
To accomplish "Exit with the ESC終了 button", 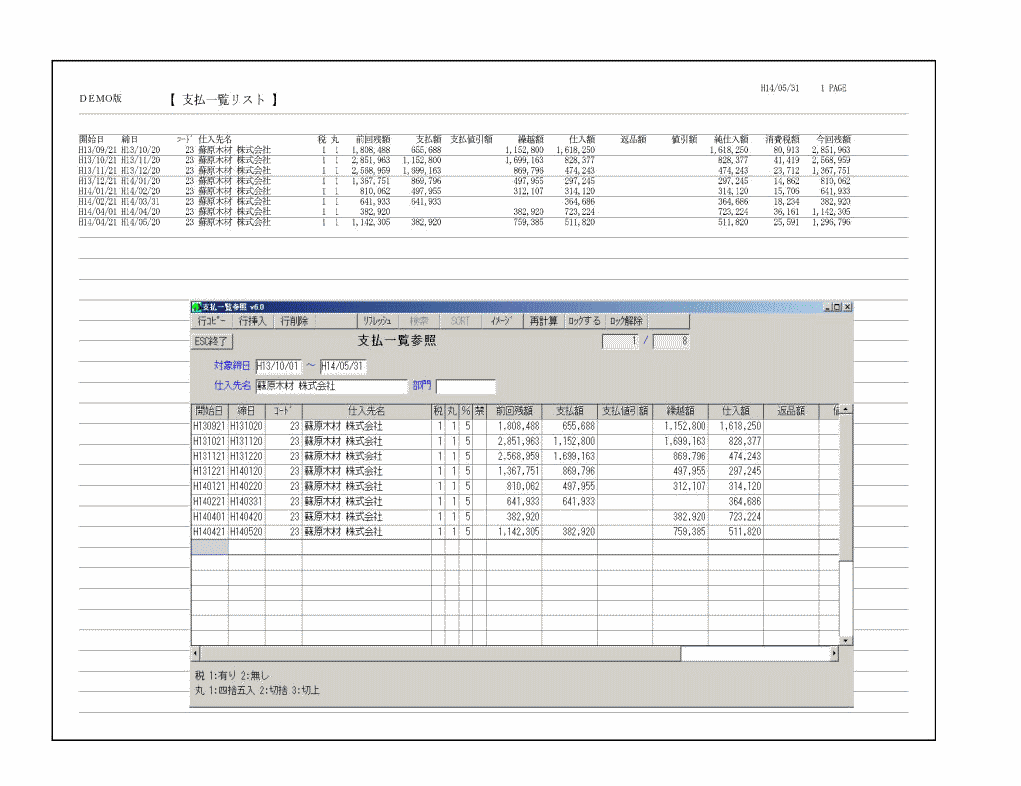I will click(x=212, y=341).
